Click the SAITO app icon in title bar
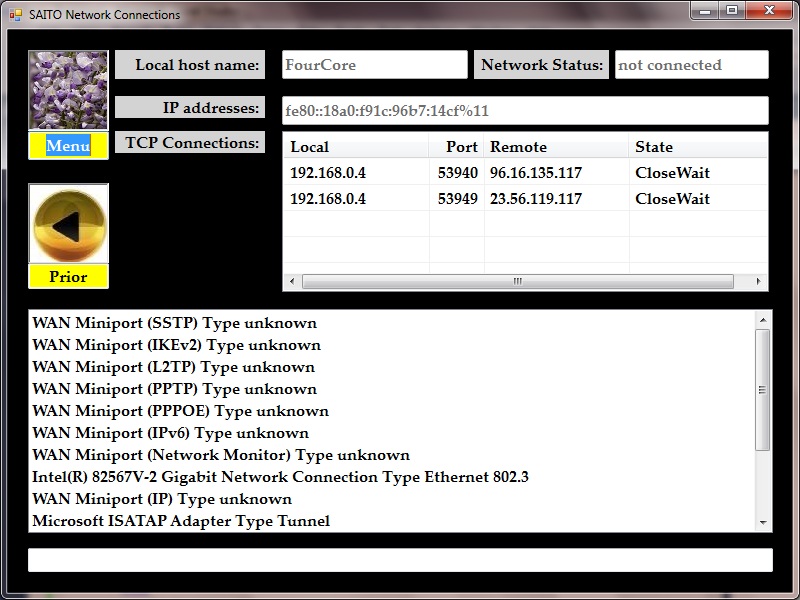 (x=15, y=15)
